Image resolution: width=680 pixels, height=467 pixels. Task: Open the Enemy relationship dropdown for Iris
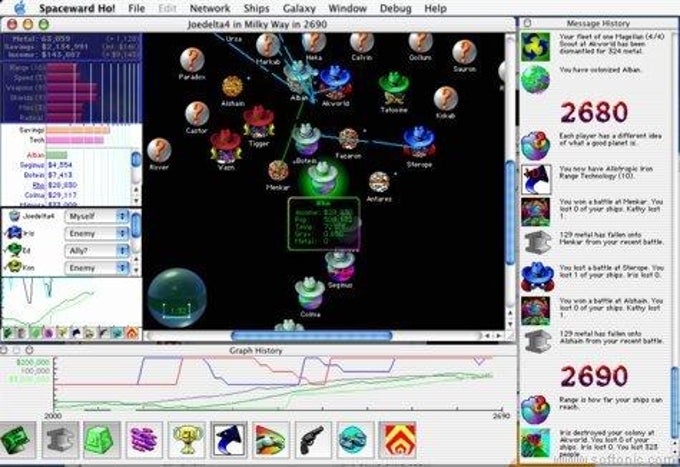(x=97, y=233)
